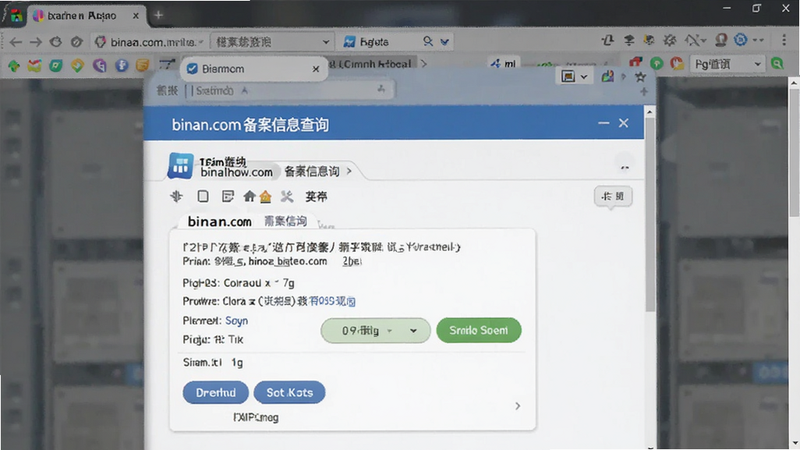The width and height of the screenshot is (800, 450).
Task: Click the graduation cap extension icon
Action: point(629,40)
